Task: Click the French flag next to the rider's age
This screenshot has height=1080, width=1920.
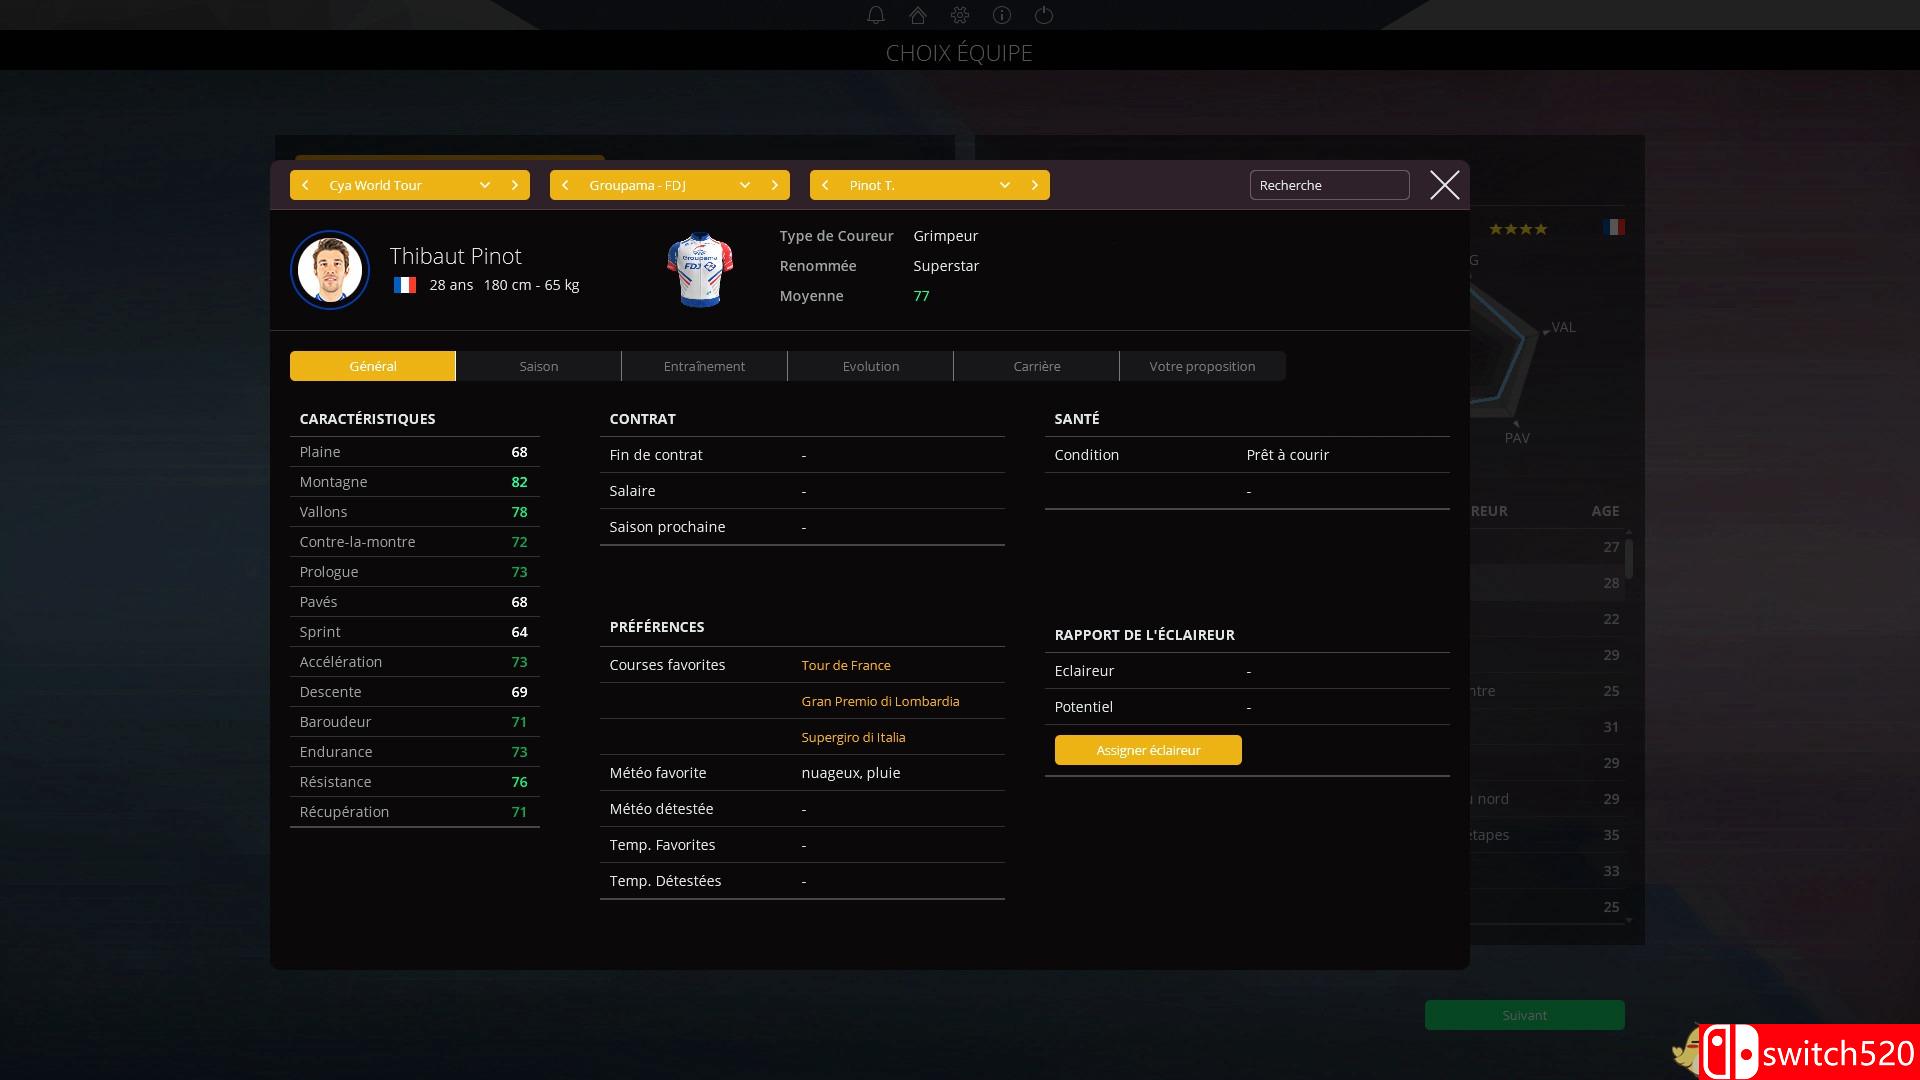Action: click(x=405, y=285)
